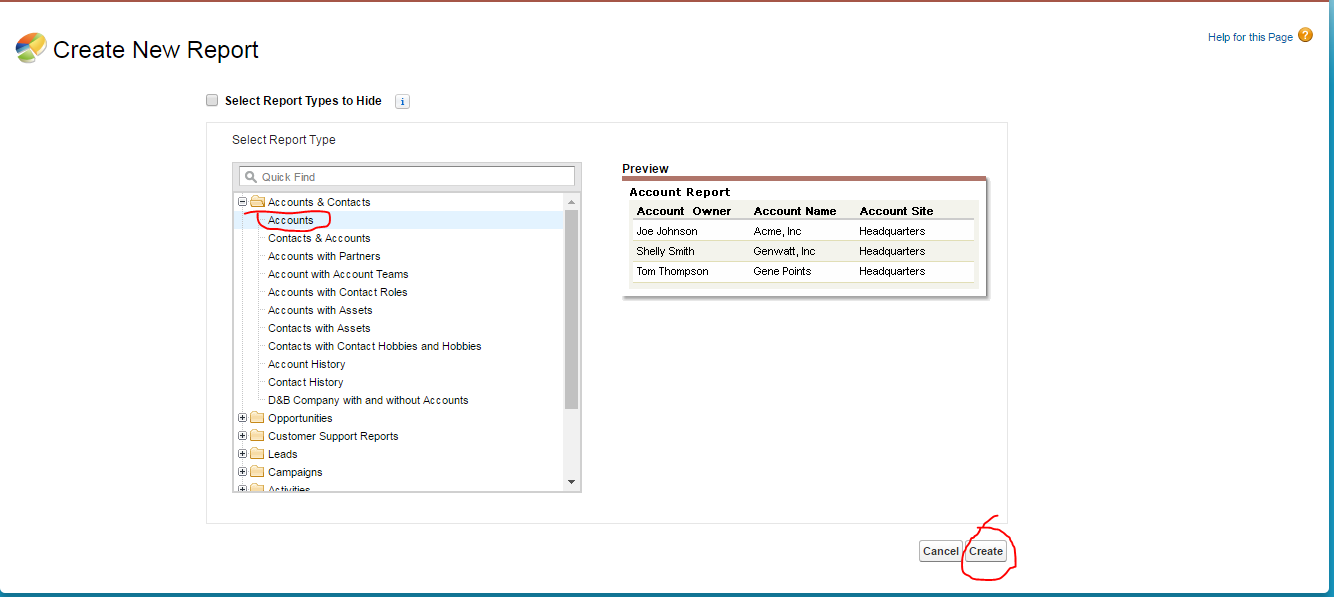Collapse the Accounts & Contacts folder
Image resolution: width=1334 pixels, height=597 pixels.
click(x=242, y=202)
